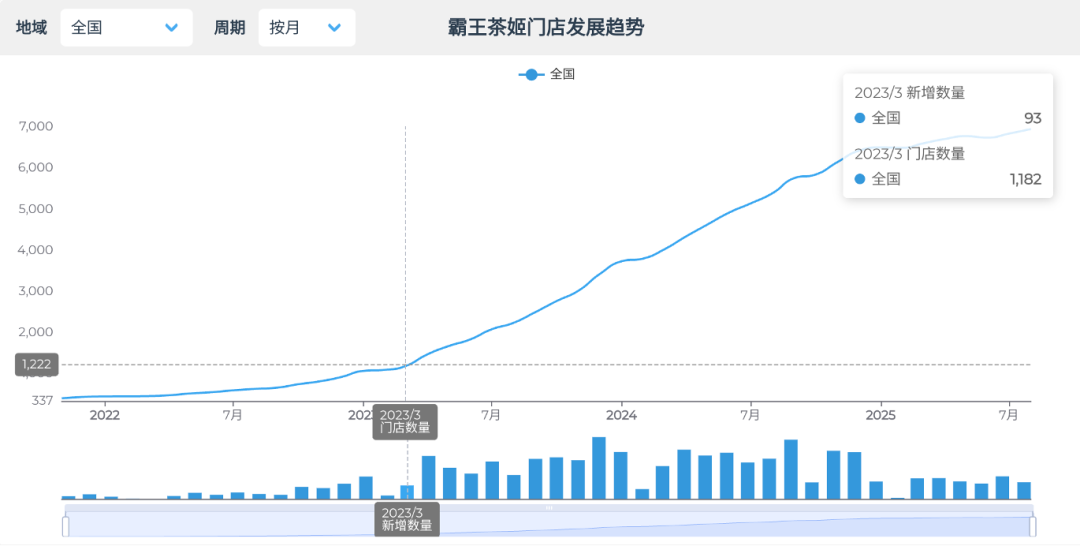Select the 2024 x-axis label
This screenshot has height=546, width=1080.
coord(621,415)
